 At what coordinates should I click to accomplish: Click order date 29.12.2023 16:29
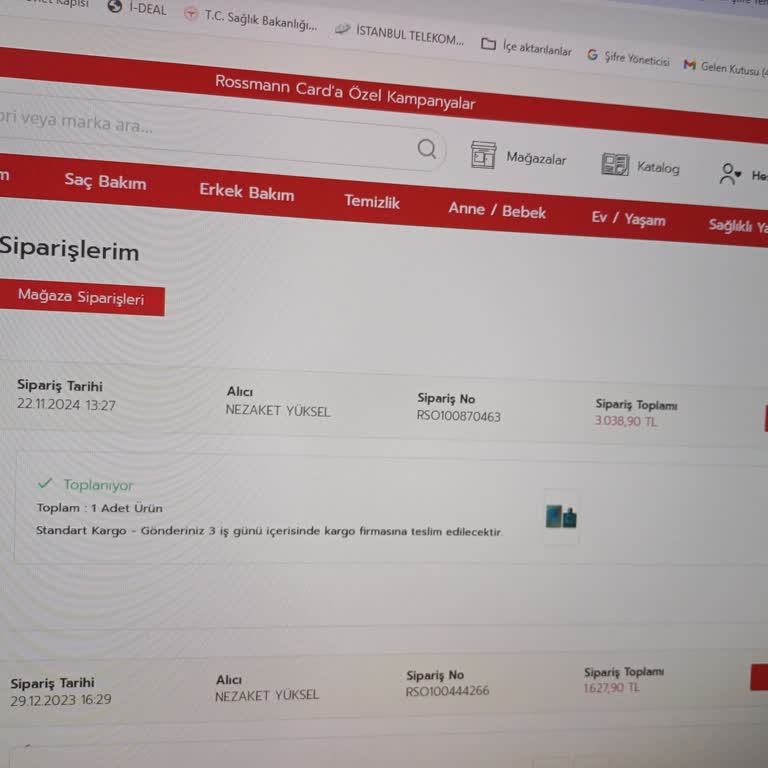click(61, 700)
